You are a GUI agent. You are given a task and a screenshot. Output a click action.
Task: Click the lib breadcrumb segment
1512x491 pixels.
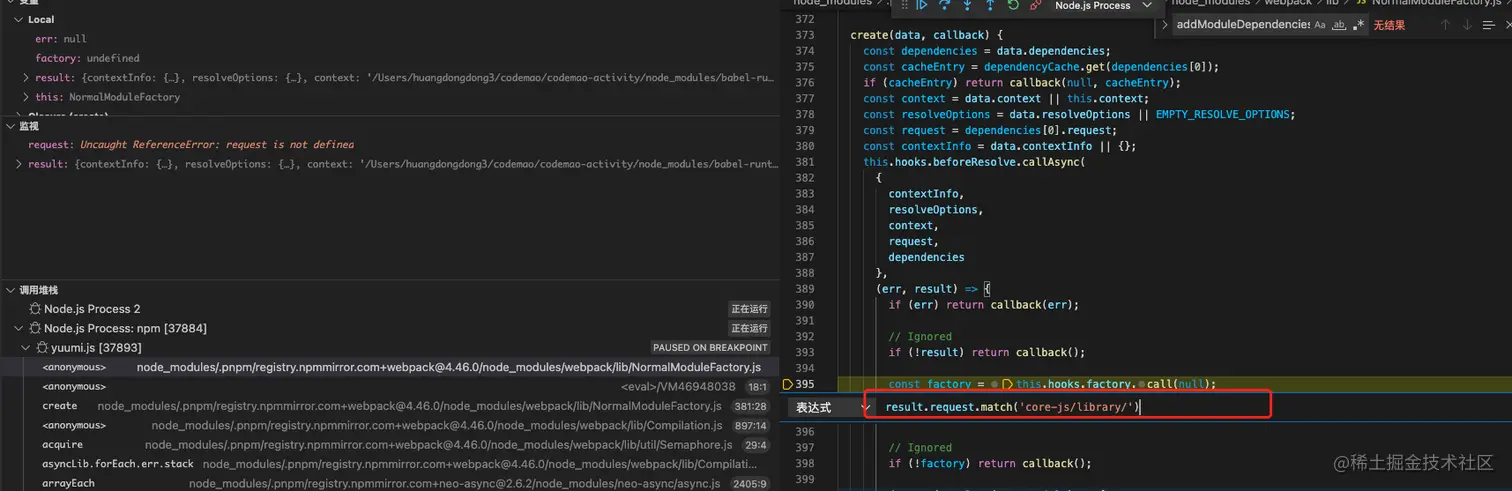(1334, 3)
